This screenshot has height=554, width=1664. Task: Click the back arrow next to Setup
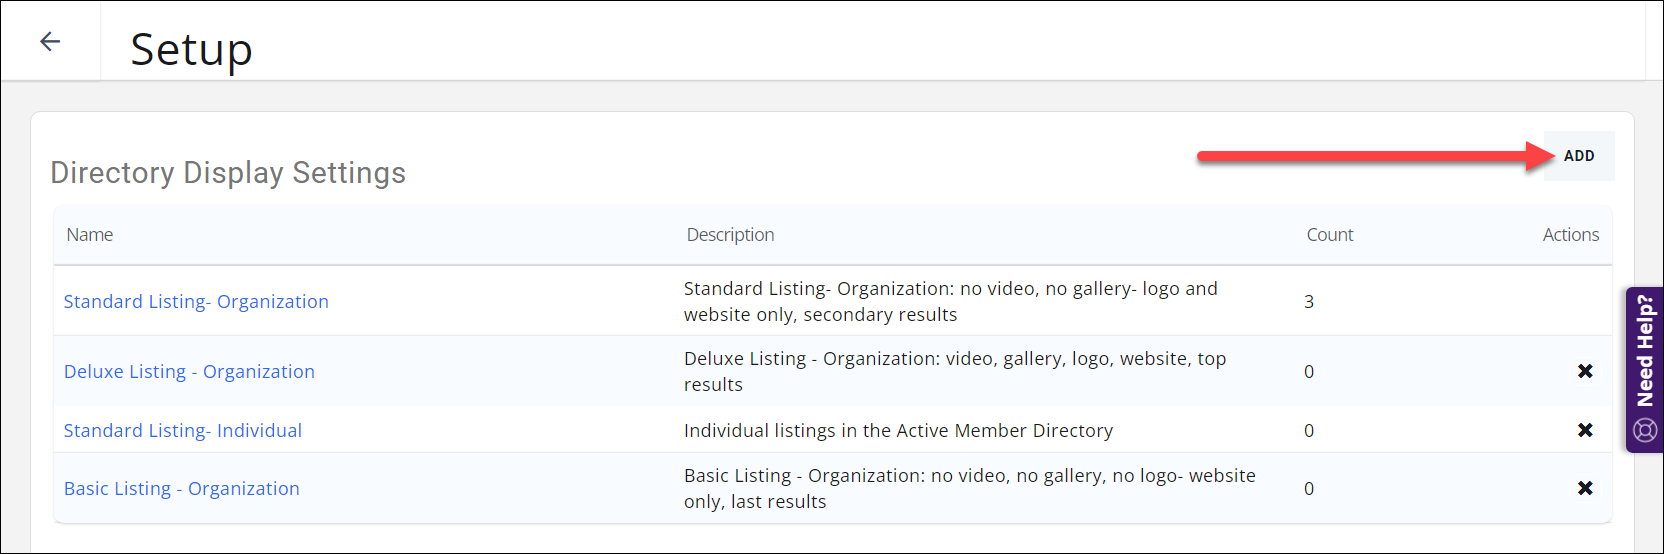point(50,42)
